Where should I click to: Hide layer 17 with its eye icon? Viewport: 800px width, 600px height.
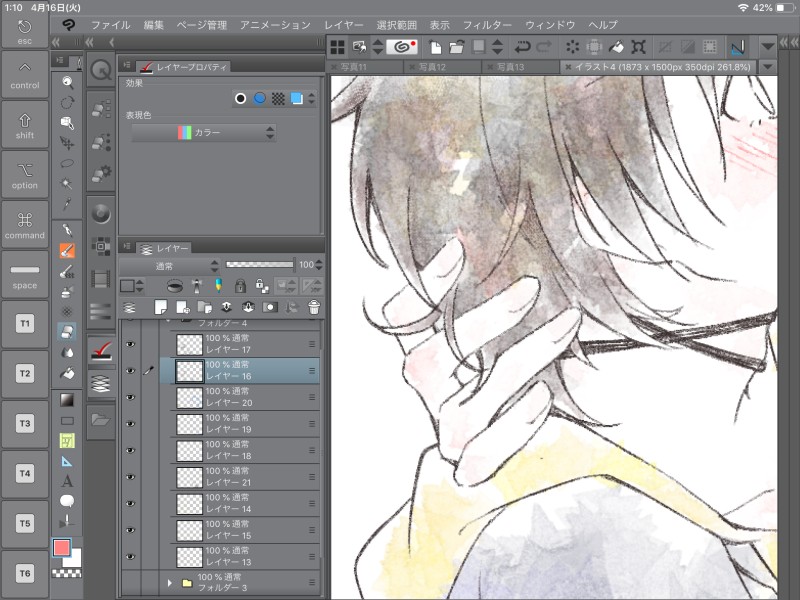tap(130, 345)
